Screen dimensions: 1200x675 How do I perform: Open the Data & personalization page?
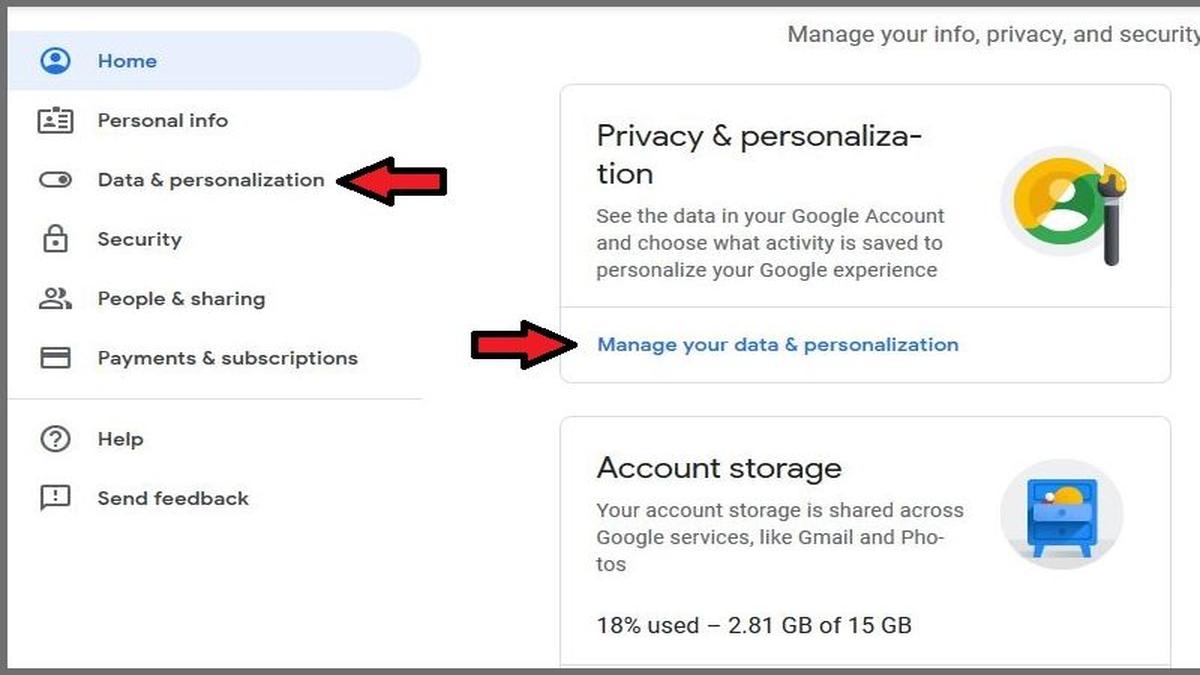pyautogui.click(x=210, y=180)
